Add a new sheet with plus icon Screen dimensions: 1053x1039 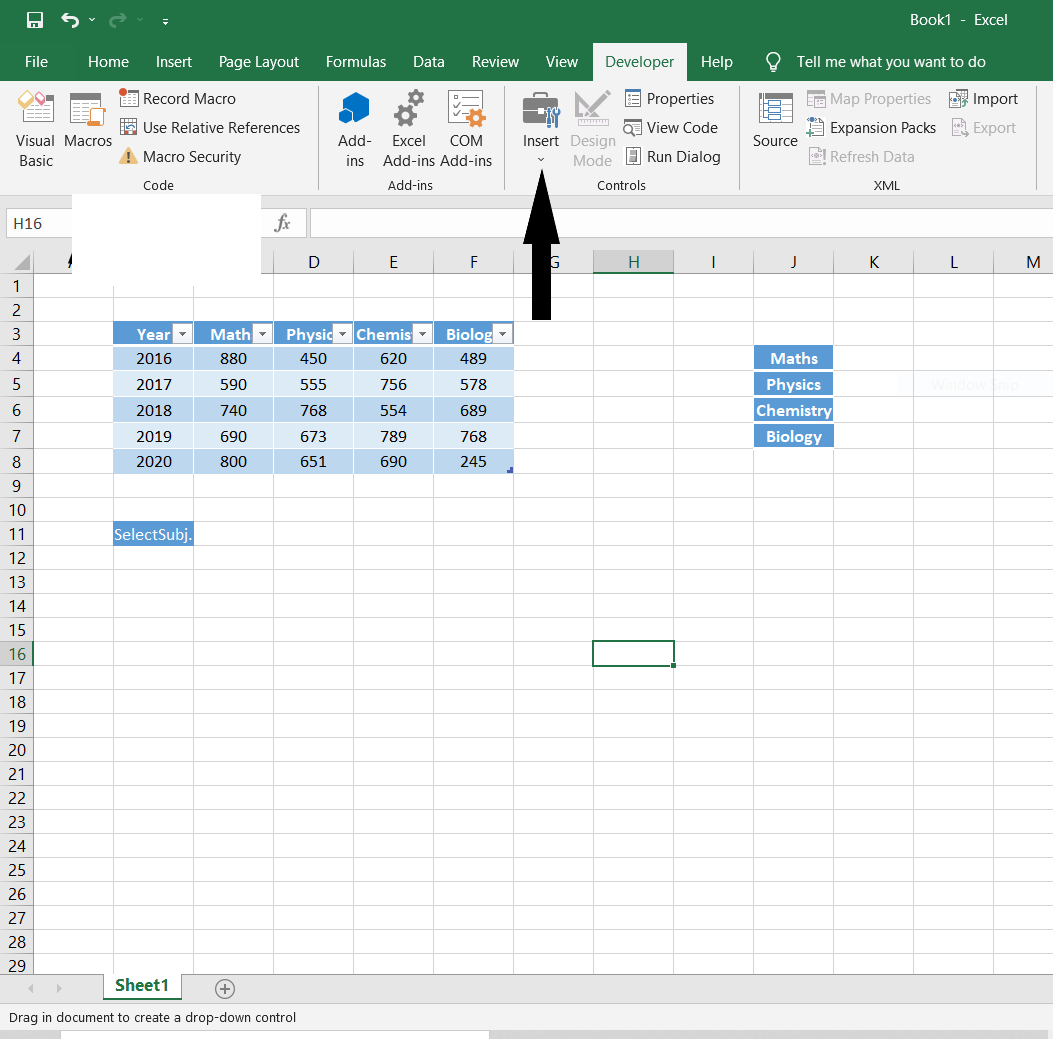point(224,989)
